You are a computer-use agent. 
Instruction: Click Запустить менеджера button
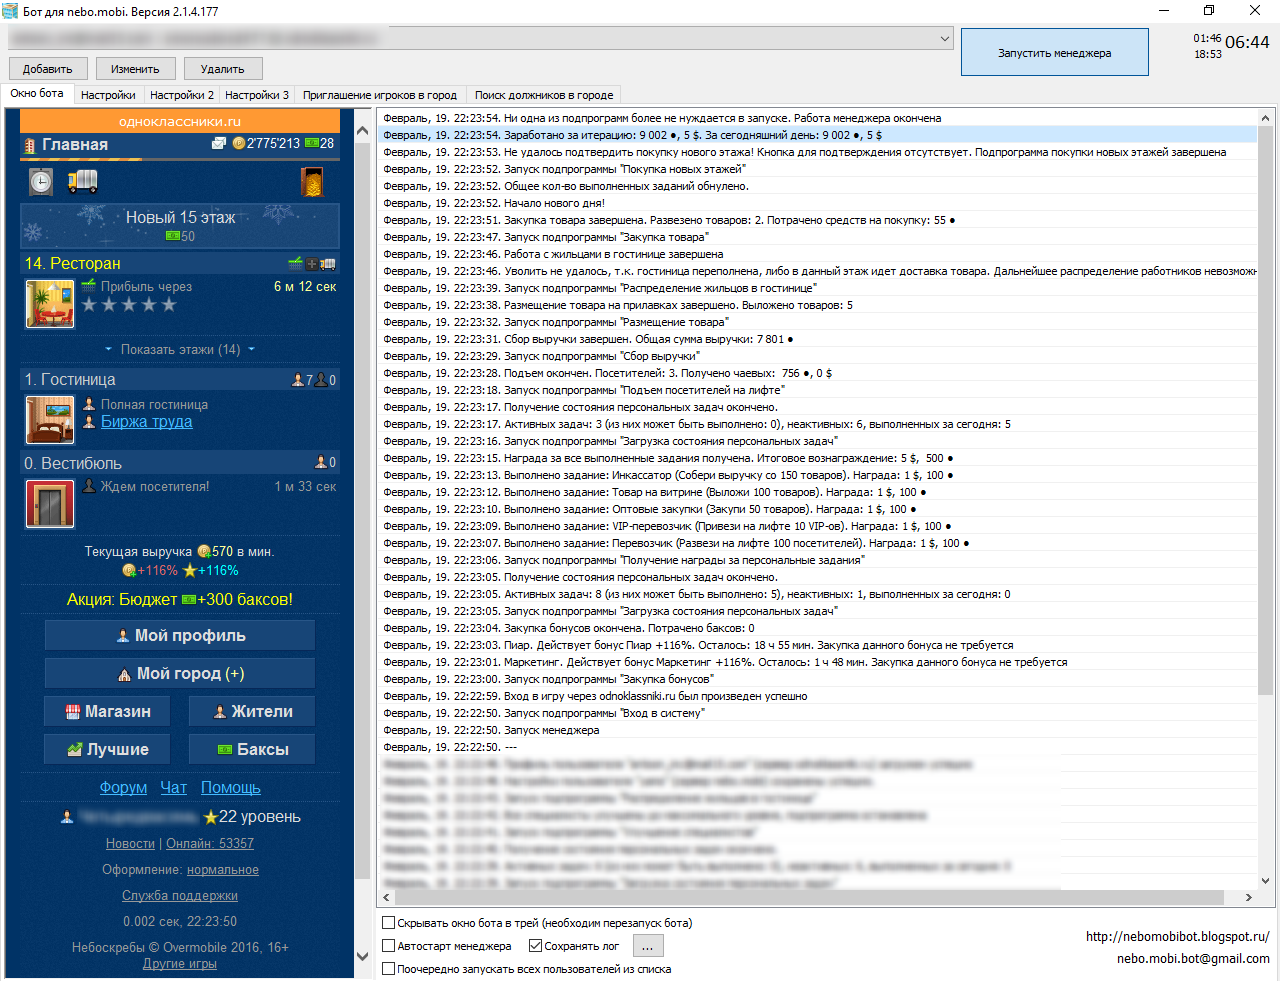pos(1054,53)
